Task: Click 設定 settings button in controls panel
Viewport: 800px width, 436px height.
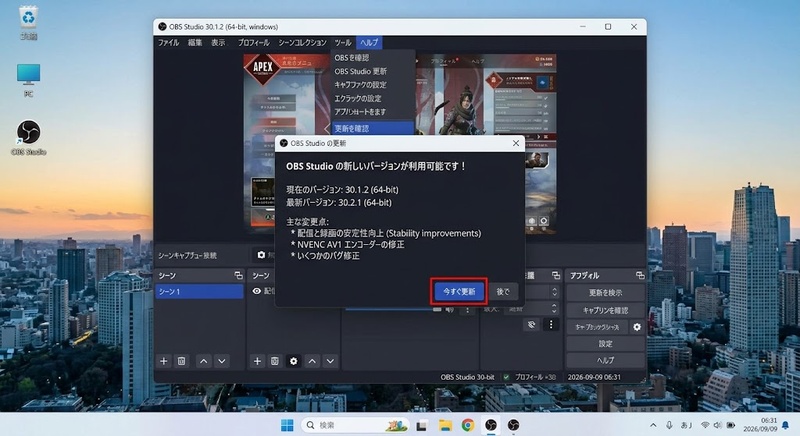Action: [605, 344]
